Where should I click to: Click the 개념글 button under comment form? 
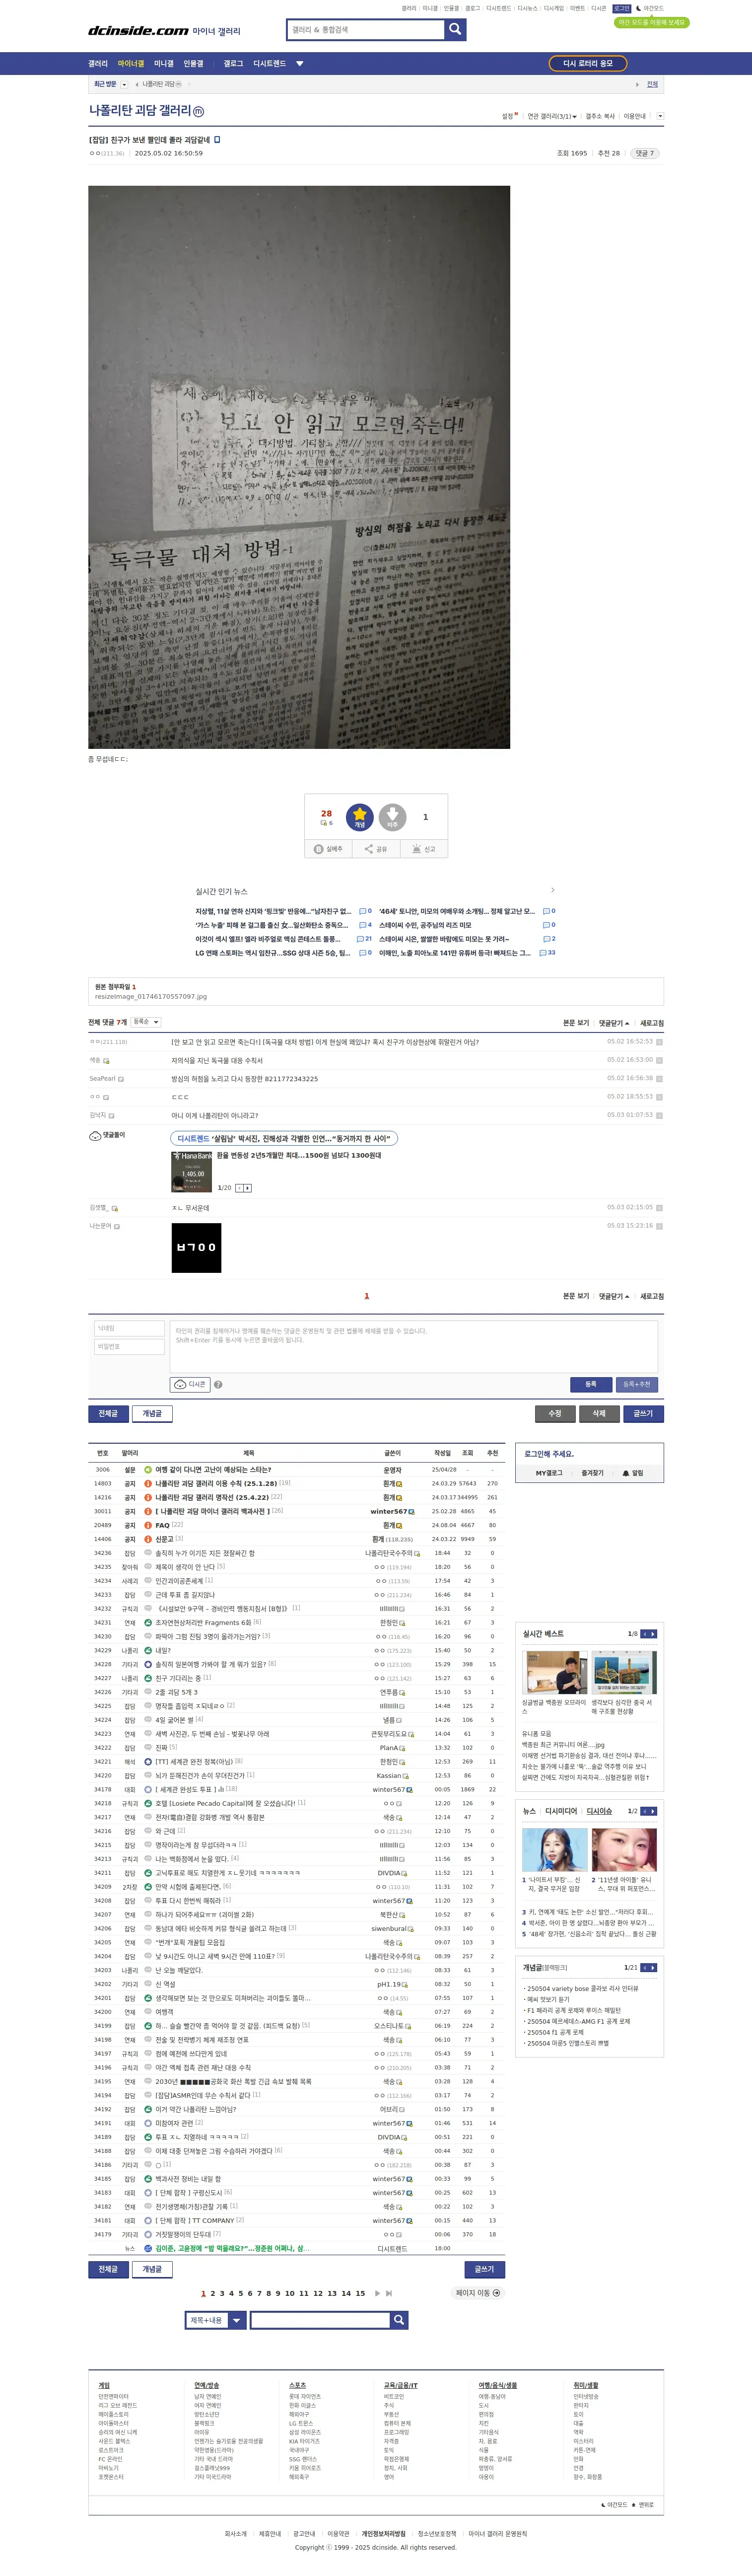(152, 1413)
